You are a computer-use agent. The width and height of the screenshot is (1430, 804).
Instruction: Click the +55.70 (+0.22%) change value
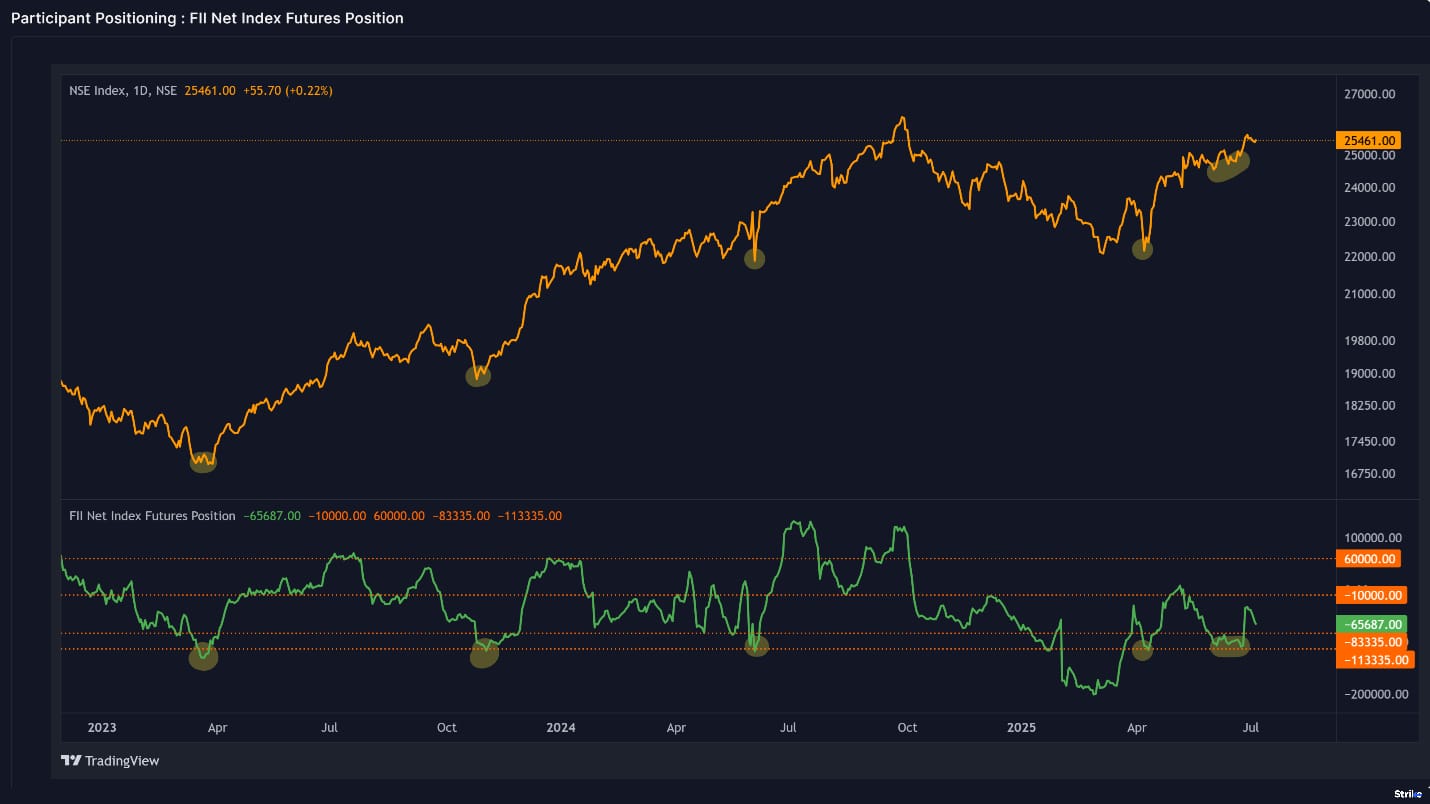[287, 89]
